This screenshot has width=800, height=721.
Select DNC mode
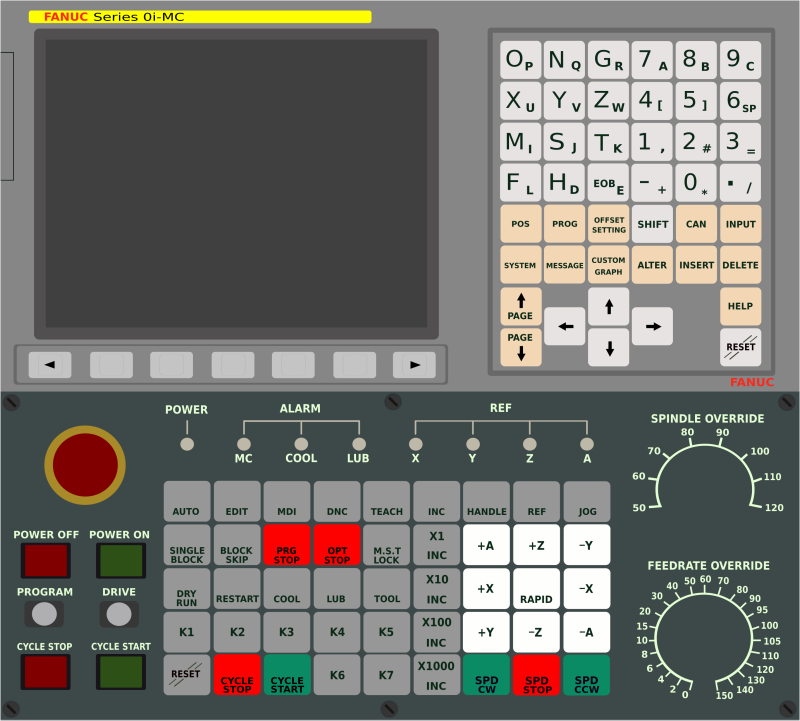pyautogui.click(x=337, y=501)
